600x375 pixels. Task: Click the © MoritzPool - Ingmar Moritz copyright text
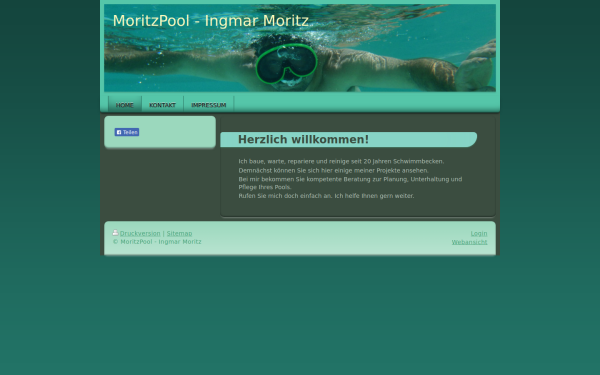(157, 242)
